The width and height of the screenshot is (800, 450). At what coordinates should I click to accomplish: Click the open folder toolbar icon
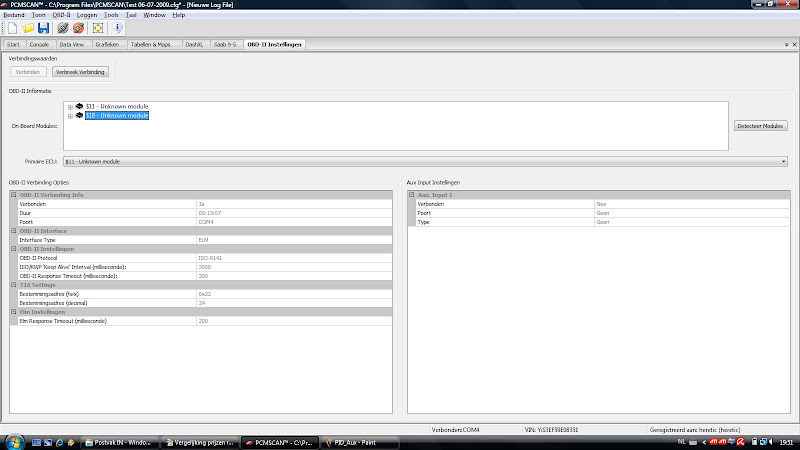tap(28, 28)
